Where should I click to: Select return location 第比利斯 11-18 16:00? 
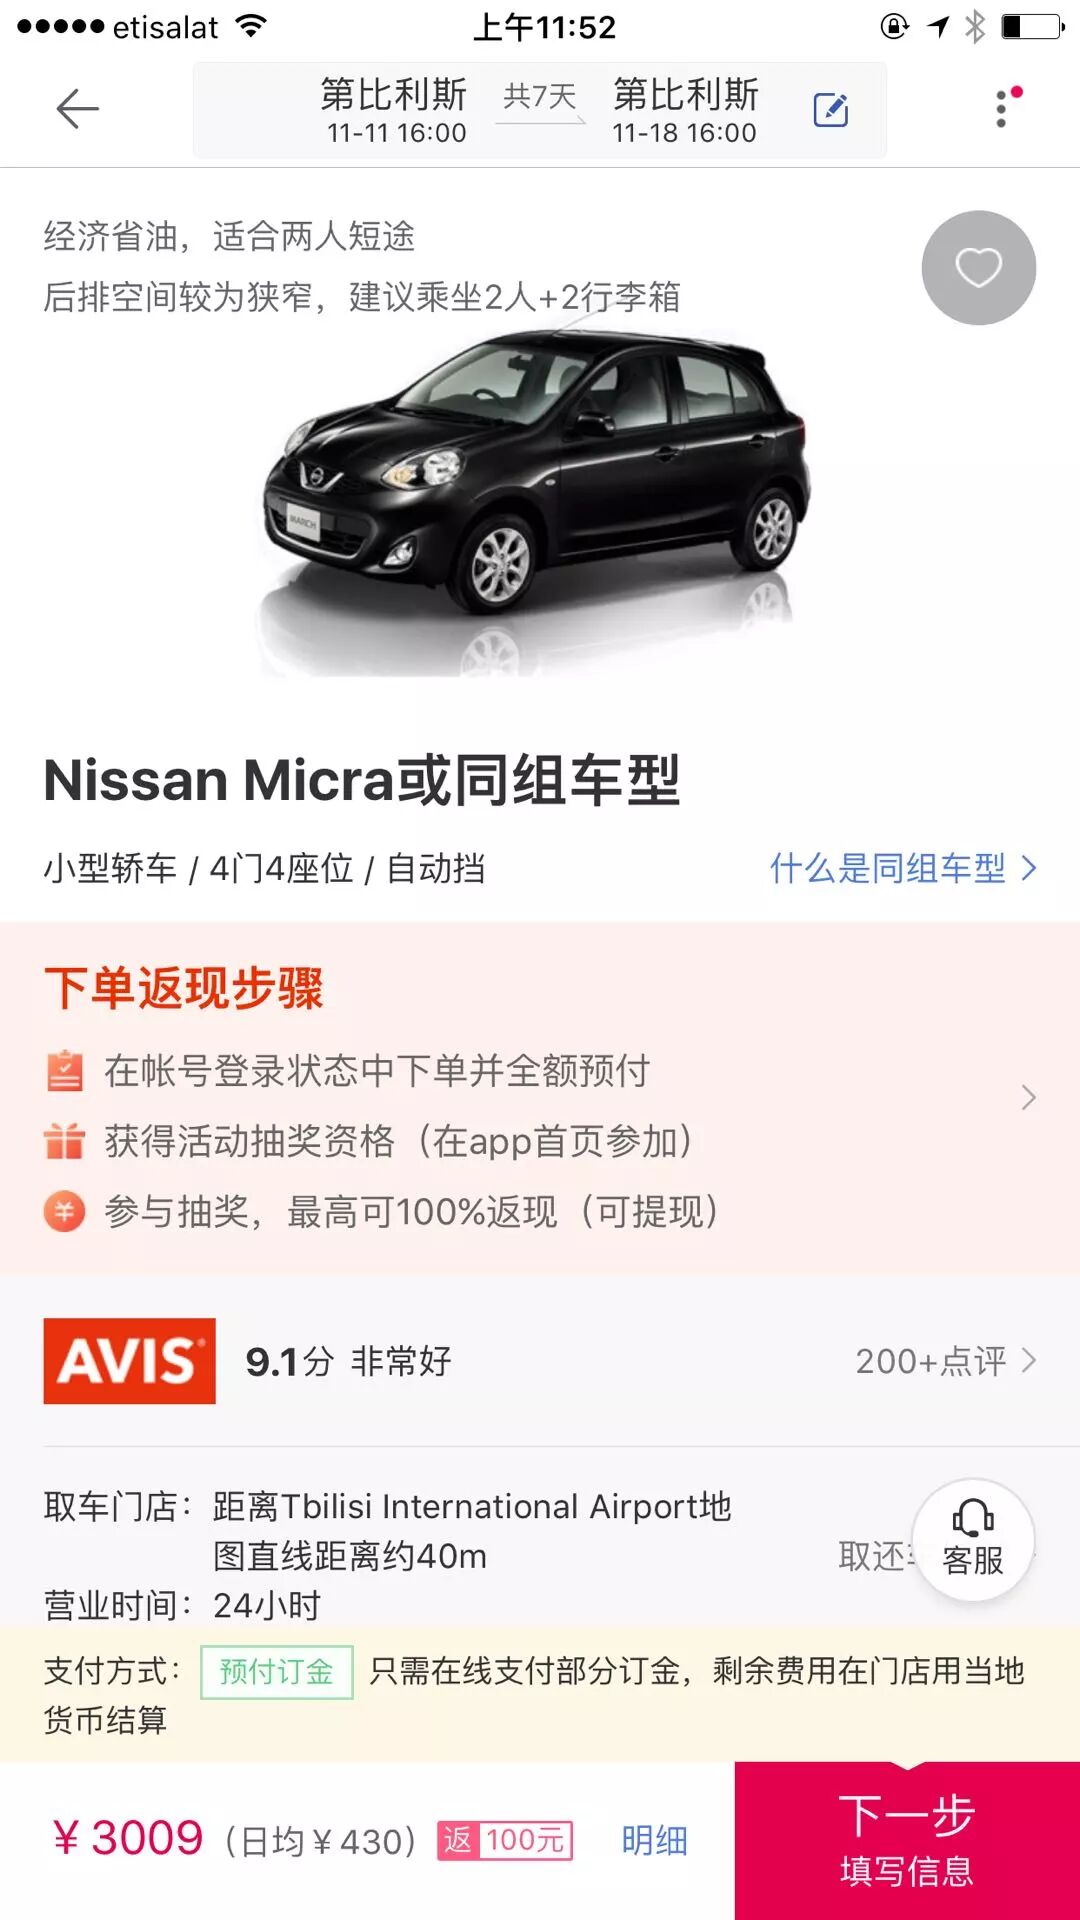[685, 110]
